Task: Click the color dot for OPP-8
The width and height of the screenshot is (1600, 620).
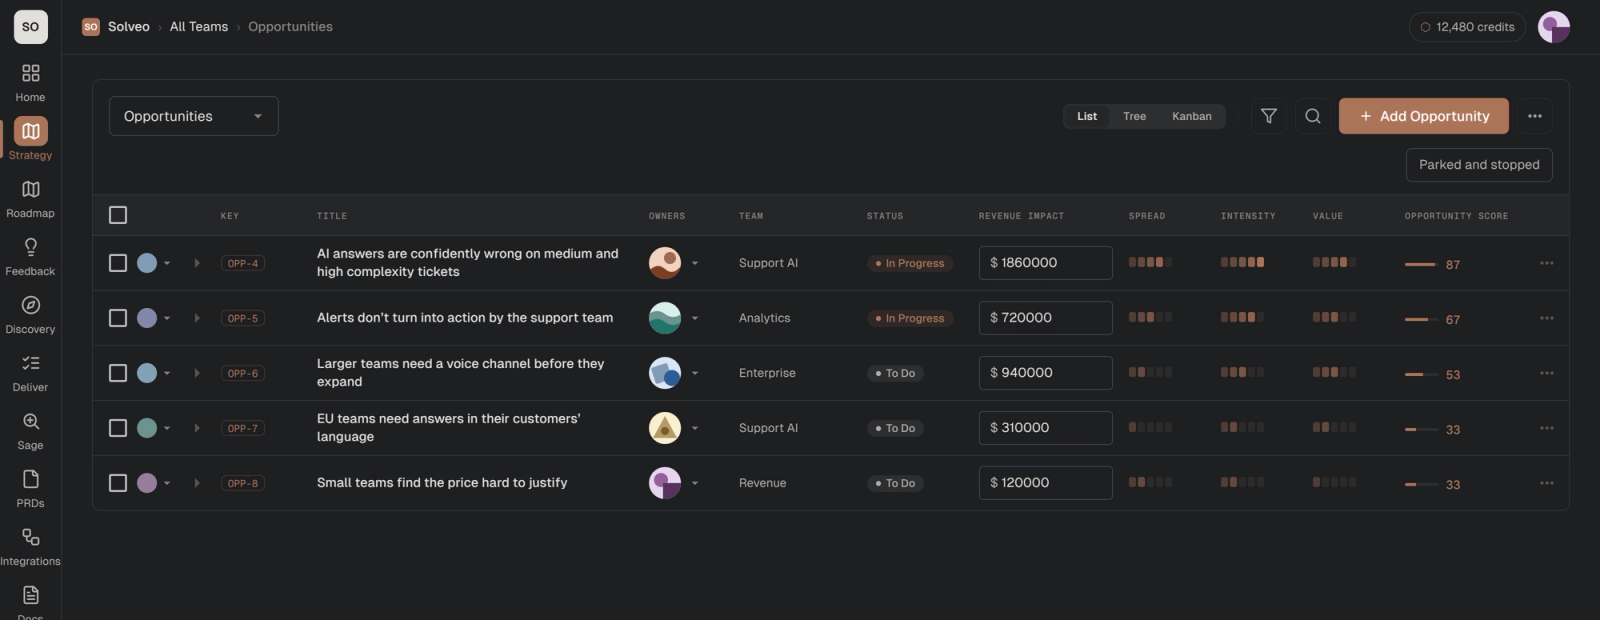Action: pos(147,483)
